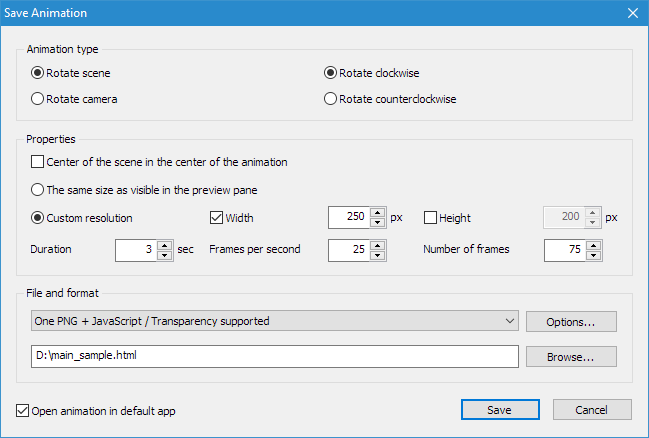Open format Options dialog
Screen dimensions: 649x438
pyautogui.click(x=571, y=322)
